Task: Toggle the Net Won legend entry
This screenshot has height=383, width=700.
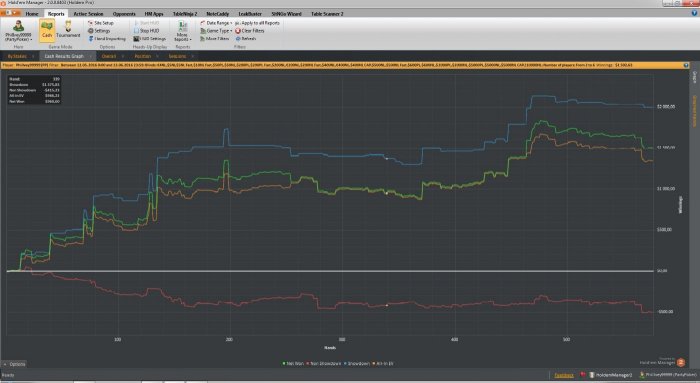Action: click(x=293, y=363)
